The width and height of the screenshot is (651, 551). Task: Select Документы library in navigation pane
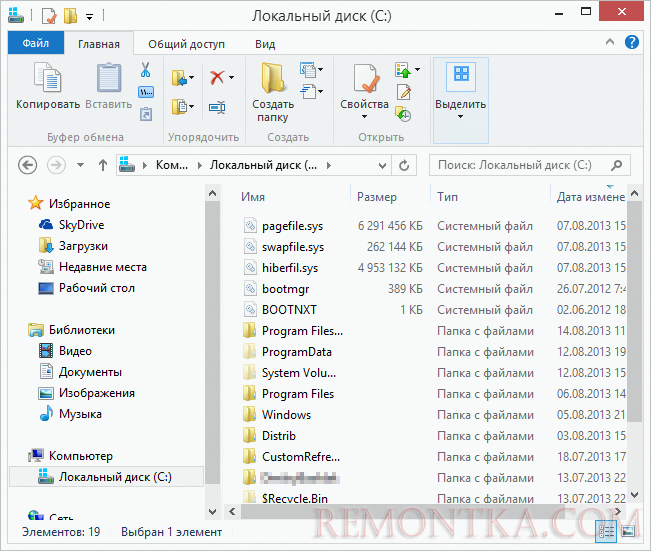(x=90, y=372)
